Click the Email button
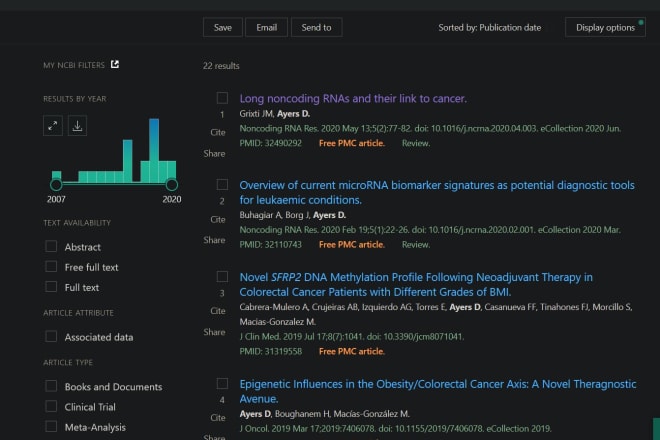660x440 pixels. pos(267,27)
